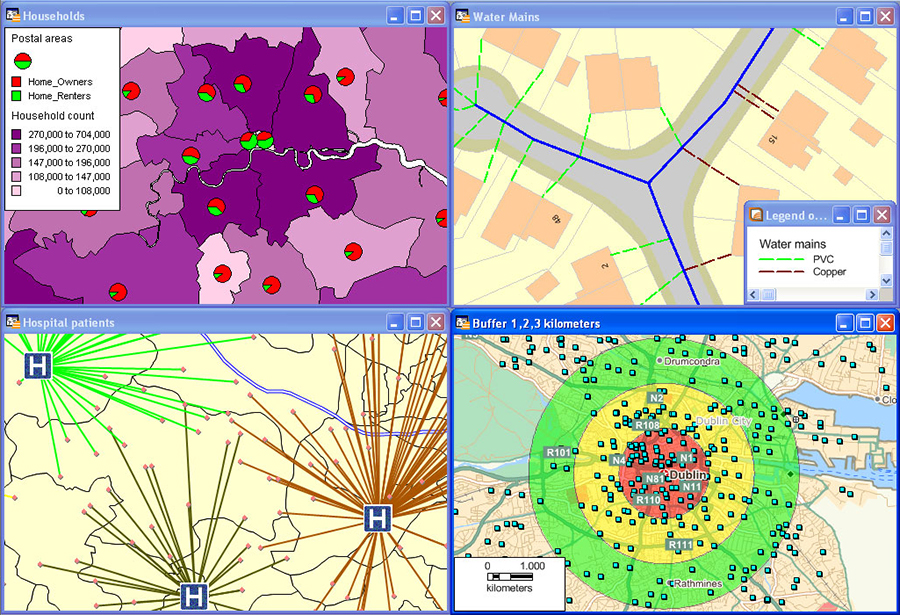Click the Water mains heading in Legend window
Viewport: 900px width, 615px height.
792,244
